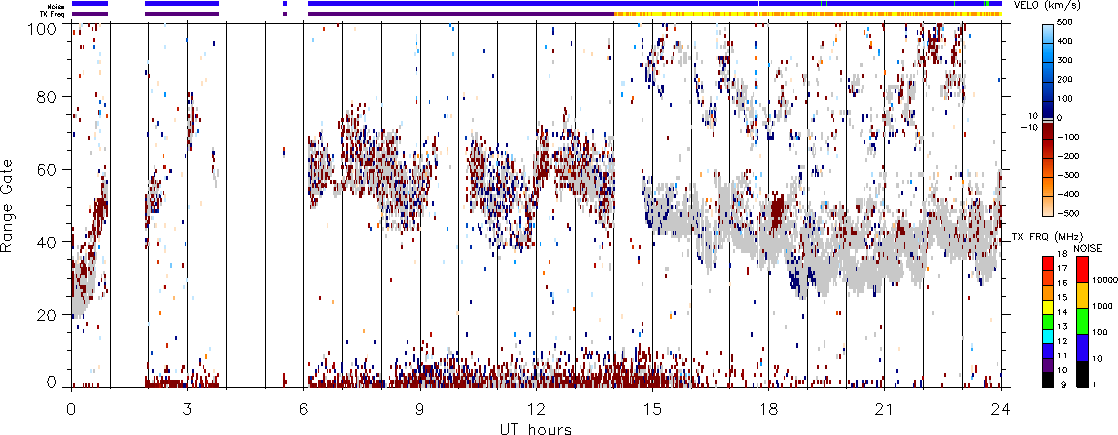The image size is (1118, 435).
Task: Click the 14 label on the TX FRQ legend
Action: coord(1062,312)
